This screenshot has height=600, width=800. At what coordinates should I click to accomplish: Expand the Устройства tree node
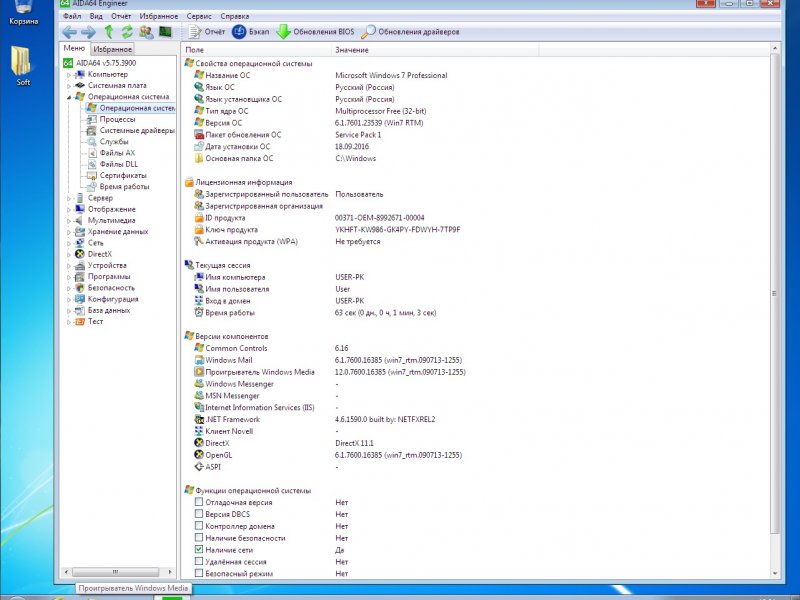pyautogui.click(x=69, y=265)
